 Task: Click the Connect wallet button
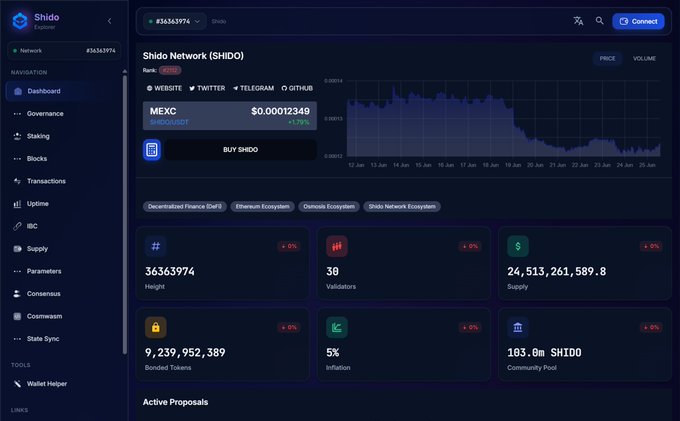pos(638,21)
